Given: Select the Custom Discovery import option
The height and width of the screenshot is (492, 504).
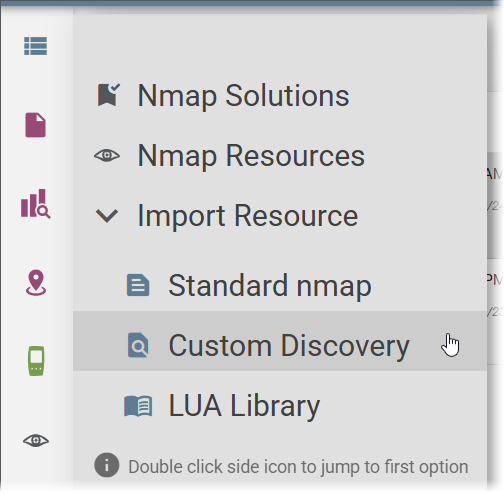Looking at the screenshot, I should click(x=280, y=341).
